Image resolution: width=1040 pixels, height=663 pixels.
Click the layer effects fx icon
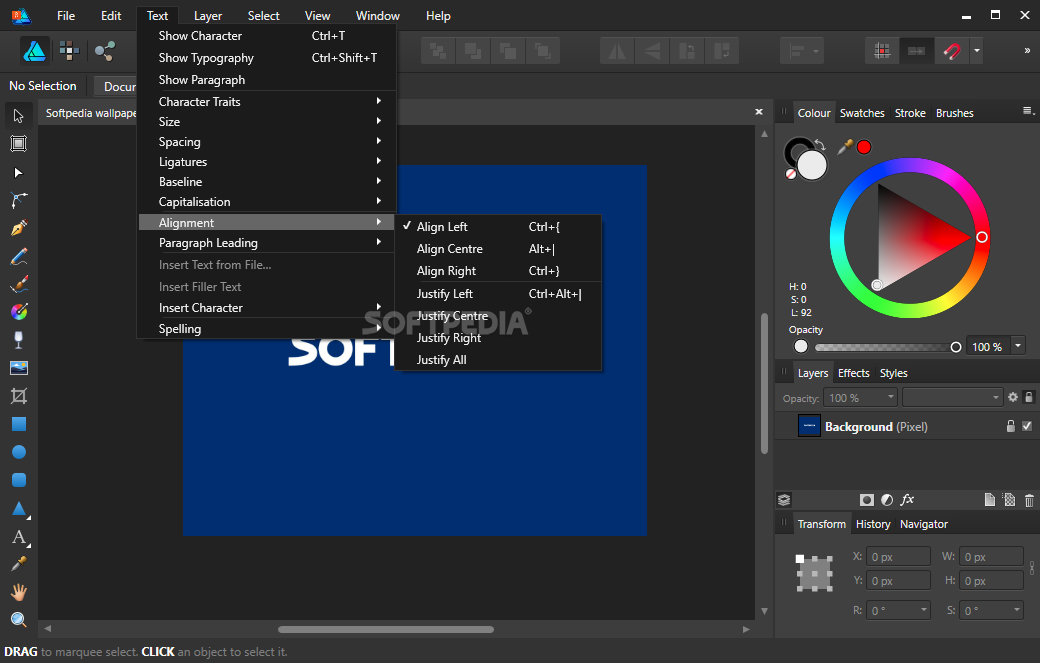(x=907, y=500)
